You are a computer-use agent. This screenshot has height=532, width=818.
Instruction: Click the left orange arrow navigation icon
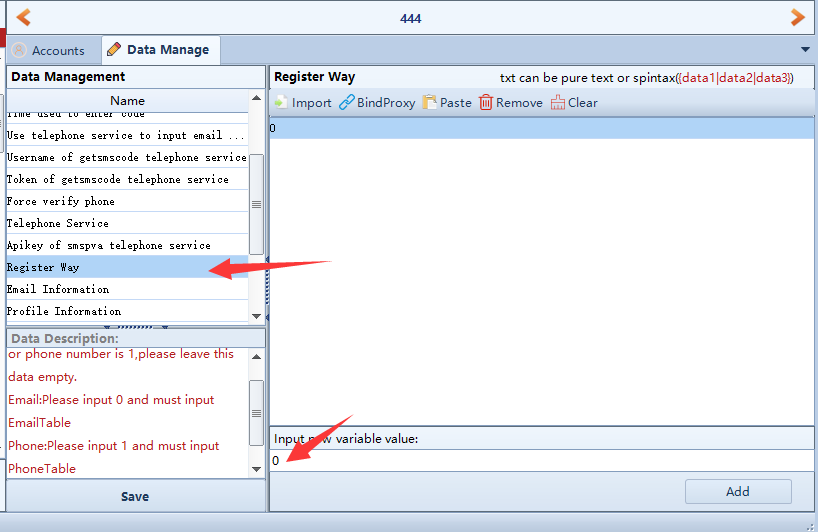(23, 17)
